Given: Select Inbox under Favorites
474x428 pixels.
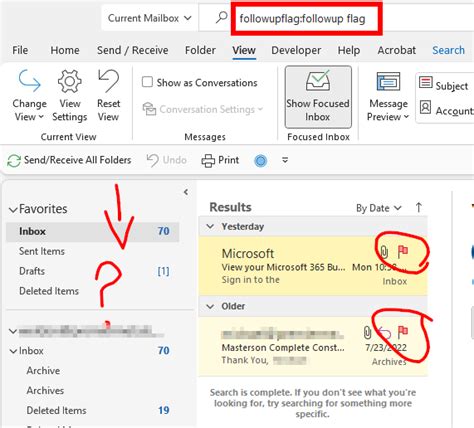Looking at the screenshot, I should click(x=93, y=231).
